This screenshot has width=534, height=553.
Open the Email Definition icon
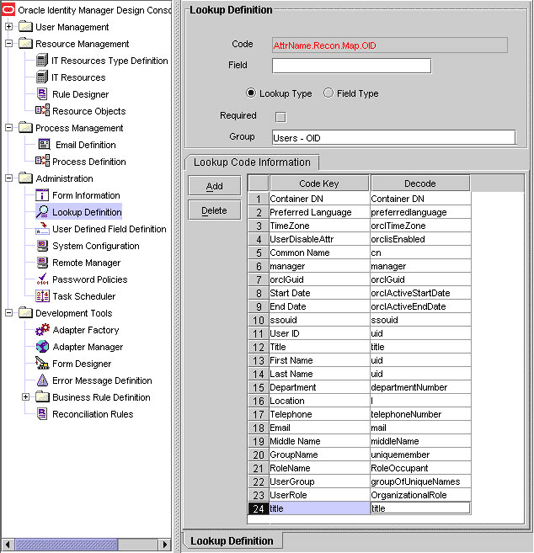[44, 144]
